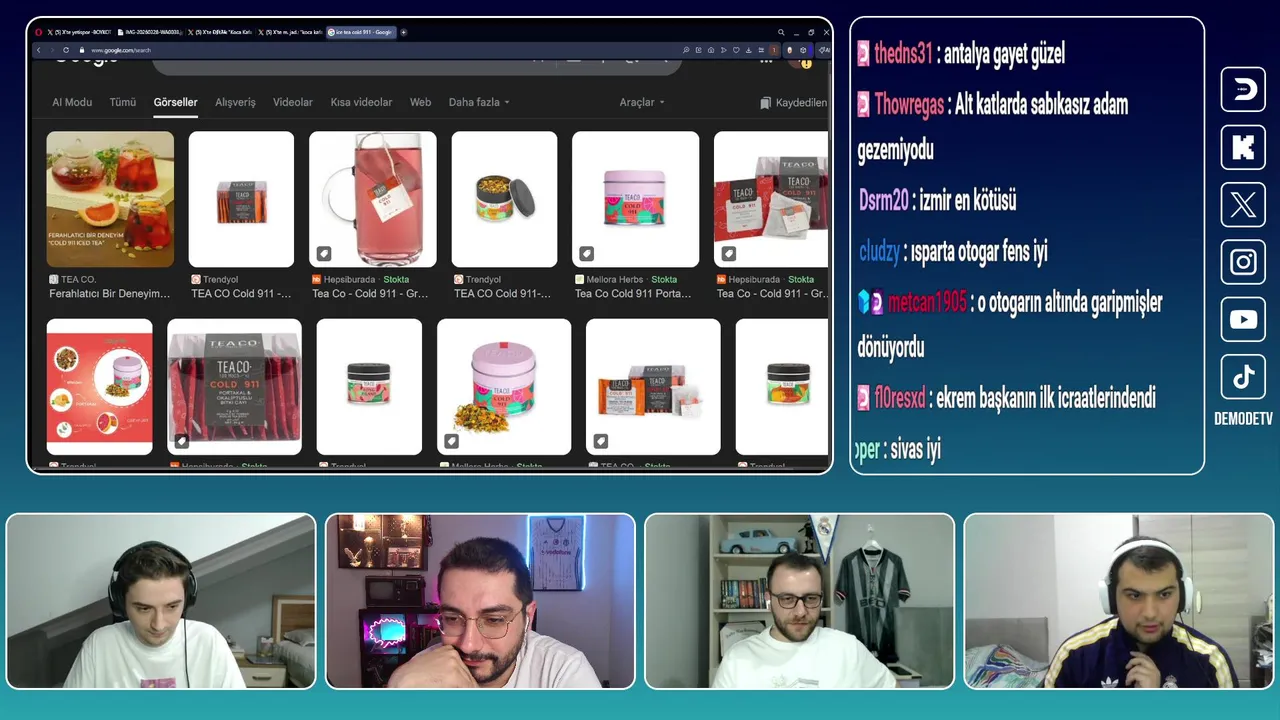Click chat username metcan1905
Viewport: 1280px width, 720px height.
tap(927, 302)
